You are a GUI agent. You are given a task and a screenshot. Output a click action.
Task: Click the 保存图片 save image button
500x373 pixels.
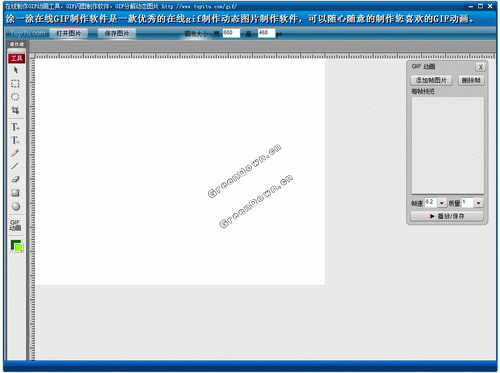[117, 33]
